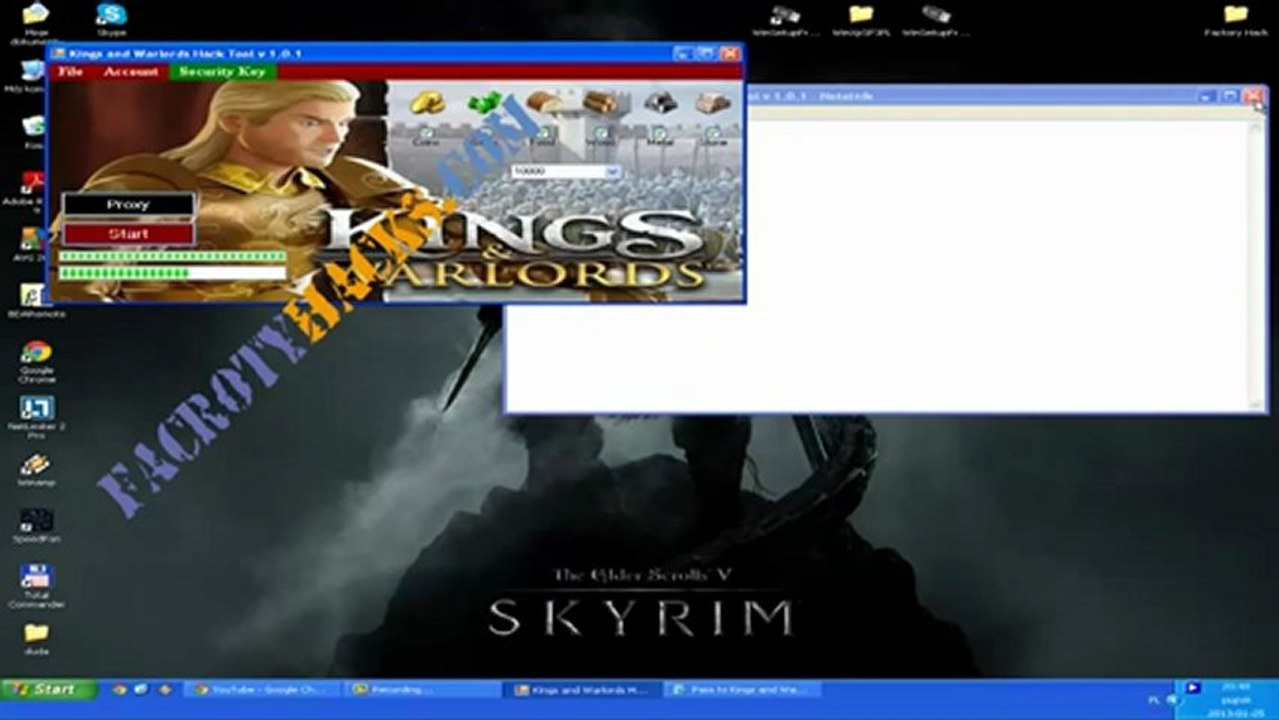Open the File menu in hack tool

[70, 72]
